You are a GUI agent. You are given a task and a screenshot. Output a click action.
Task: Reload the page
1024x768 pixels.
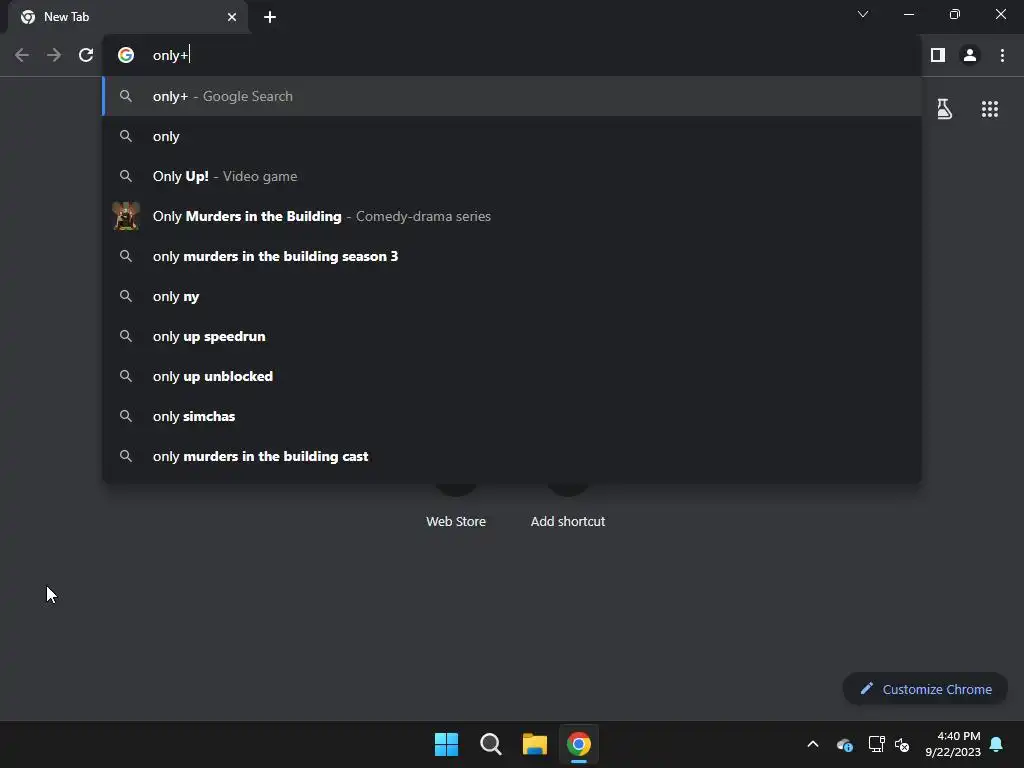(x=86, y=56)
